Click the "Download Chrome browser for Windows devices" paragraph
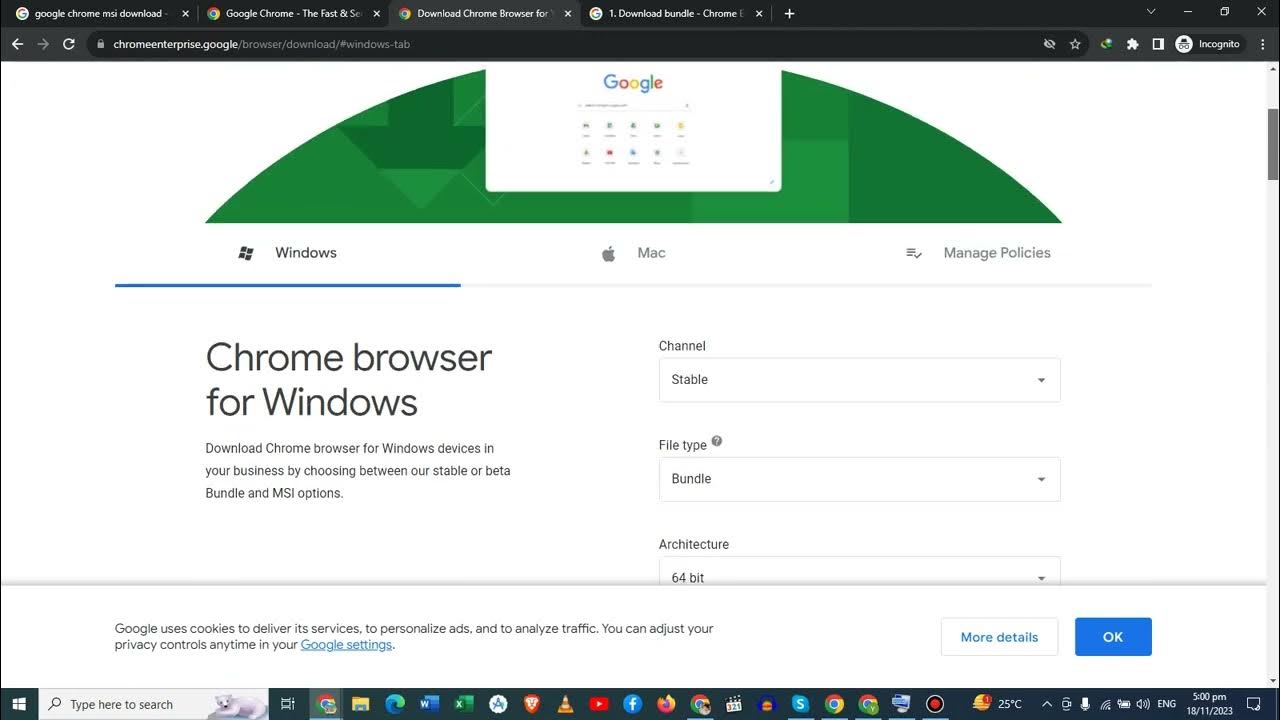The width and height of the screenshot is (1280, 720). click(358, 471)
